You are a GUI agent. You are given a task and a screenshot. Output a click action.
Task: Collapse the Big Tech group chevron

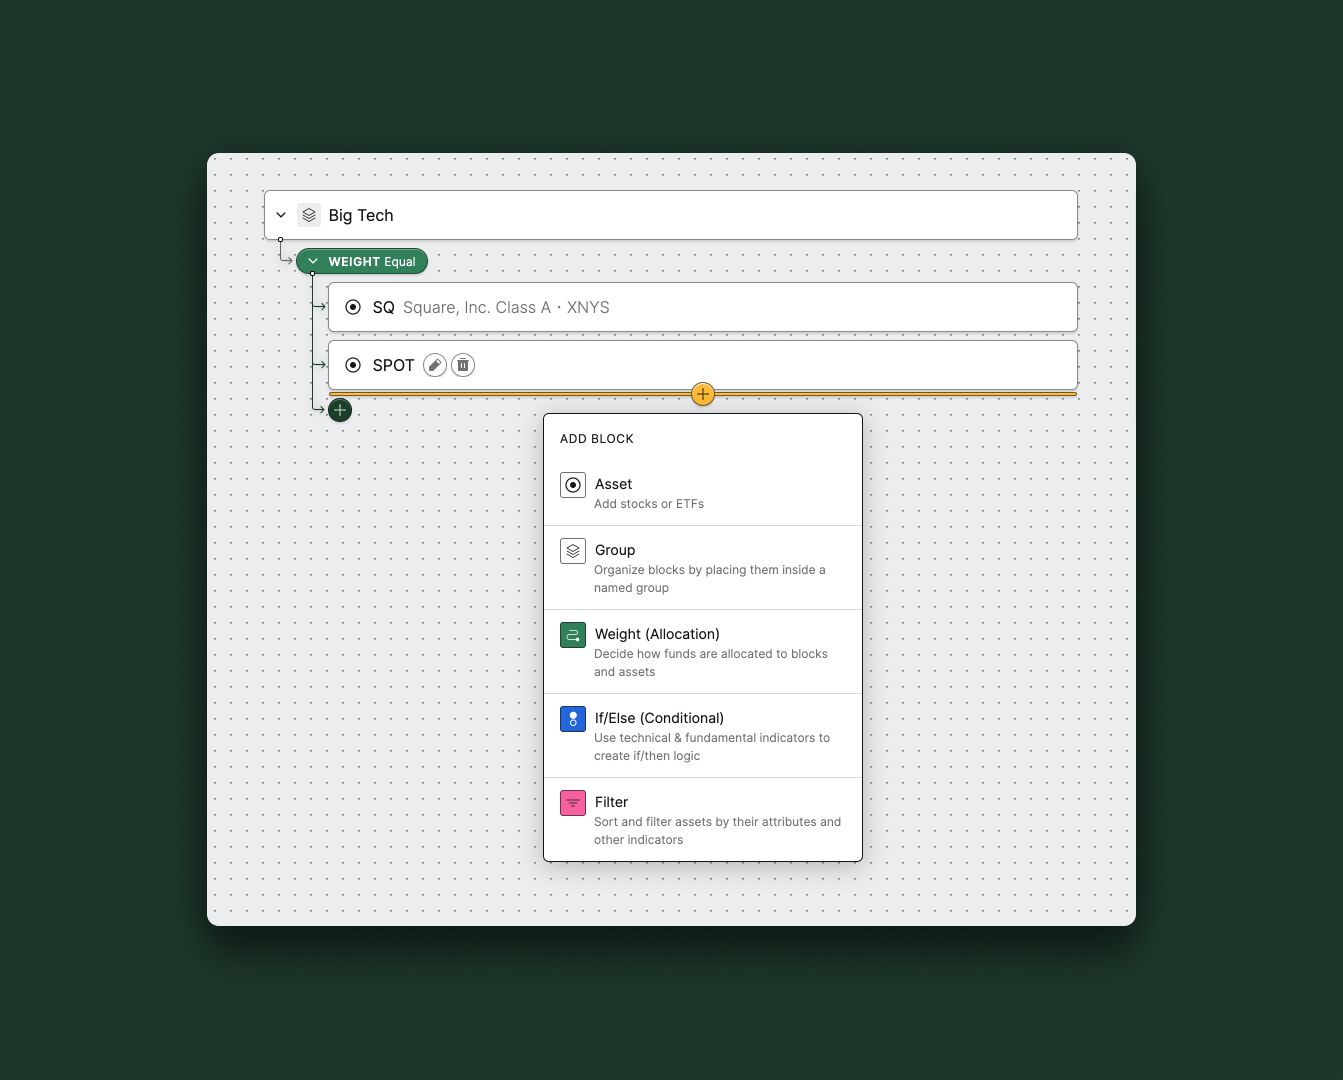pos(281,215)
